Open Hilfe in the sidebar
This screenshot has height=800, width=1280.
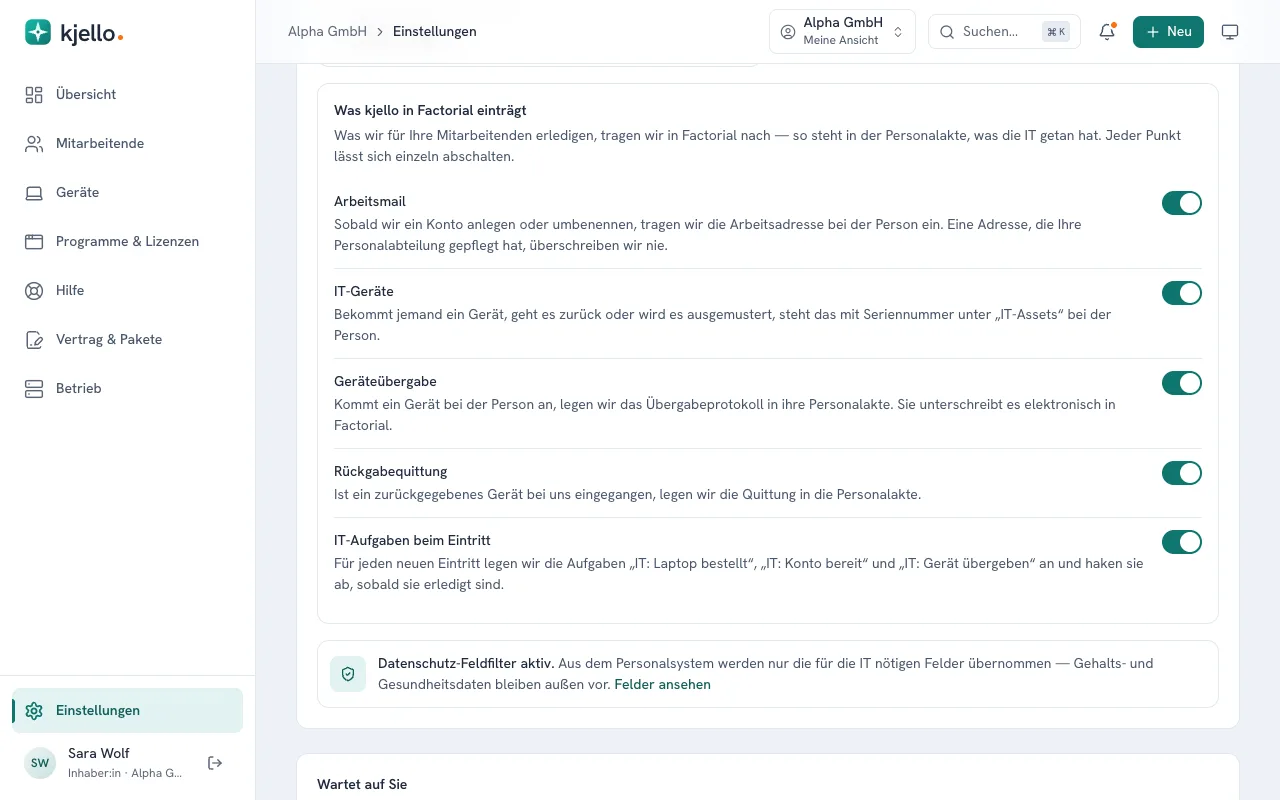[127, 291]
